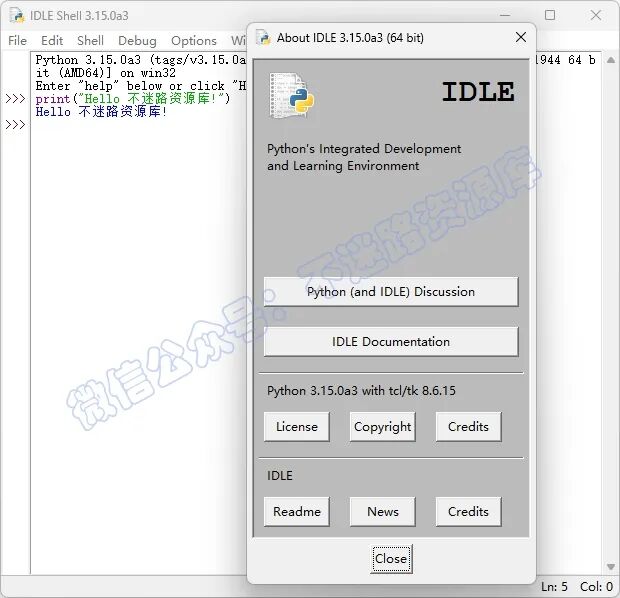Click the IDLE Shell window title icon
This screenshot has height=598, width=620.
point(17,16)
